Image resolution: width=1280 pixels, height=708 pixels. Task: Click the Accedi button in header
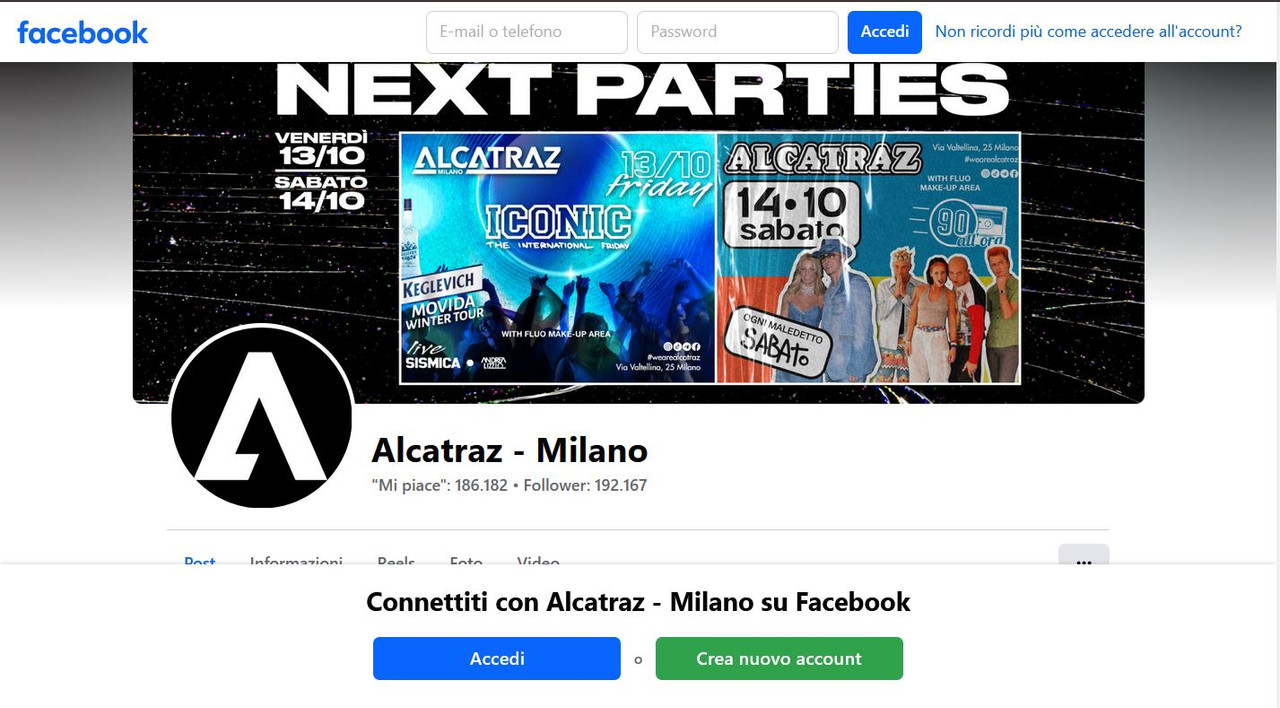(x=885, y=32)
